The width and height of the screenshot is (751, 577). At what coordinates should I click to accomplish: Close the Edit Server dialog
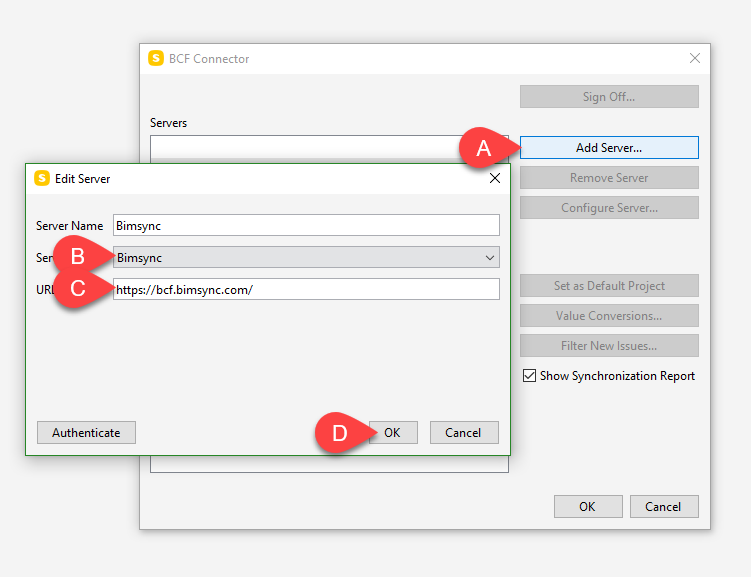495,178
